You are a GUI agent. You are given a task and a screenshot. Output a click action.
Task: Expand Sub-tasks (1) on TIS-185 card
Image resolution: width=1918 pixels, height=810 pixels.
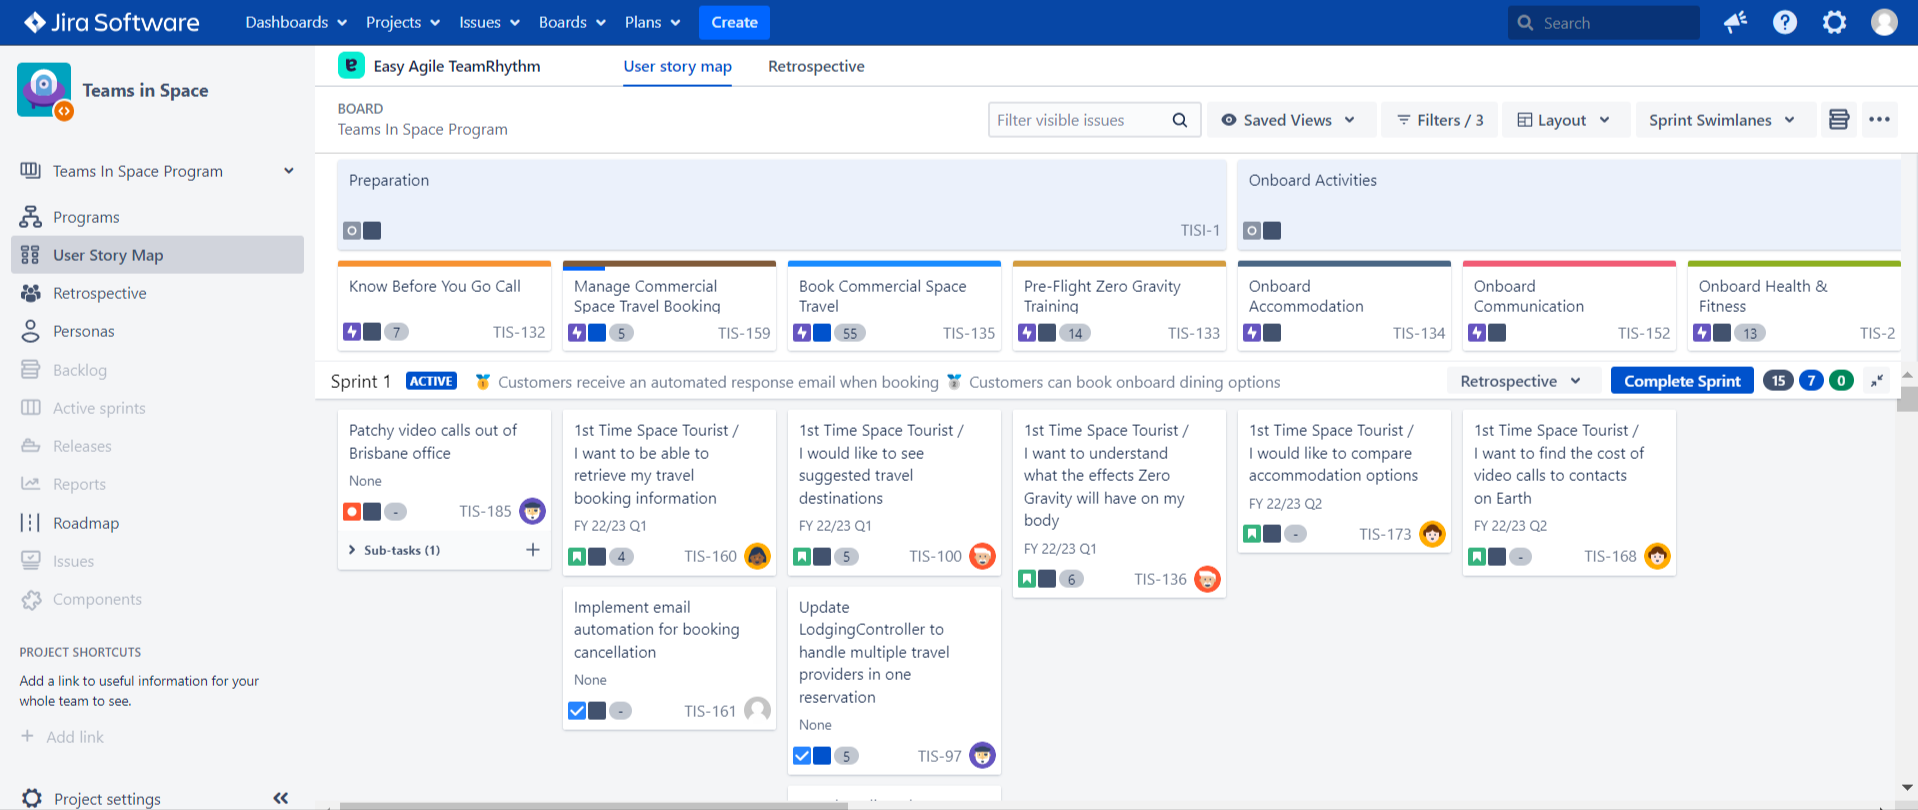click(394, 550)
